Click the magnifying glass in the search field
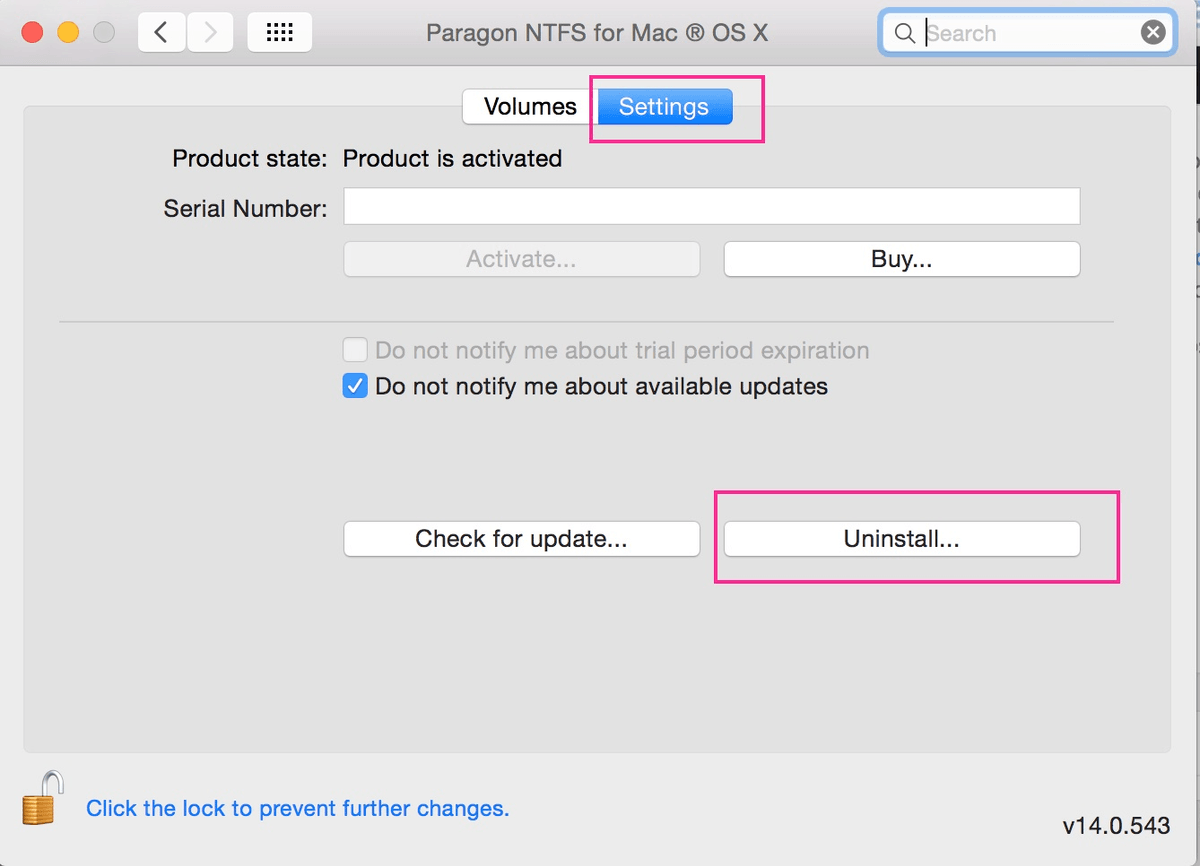Screen dimensions: 1200x866 904,32
